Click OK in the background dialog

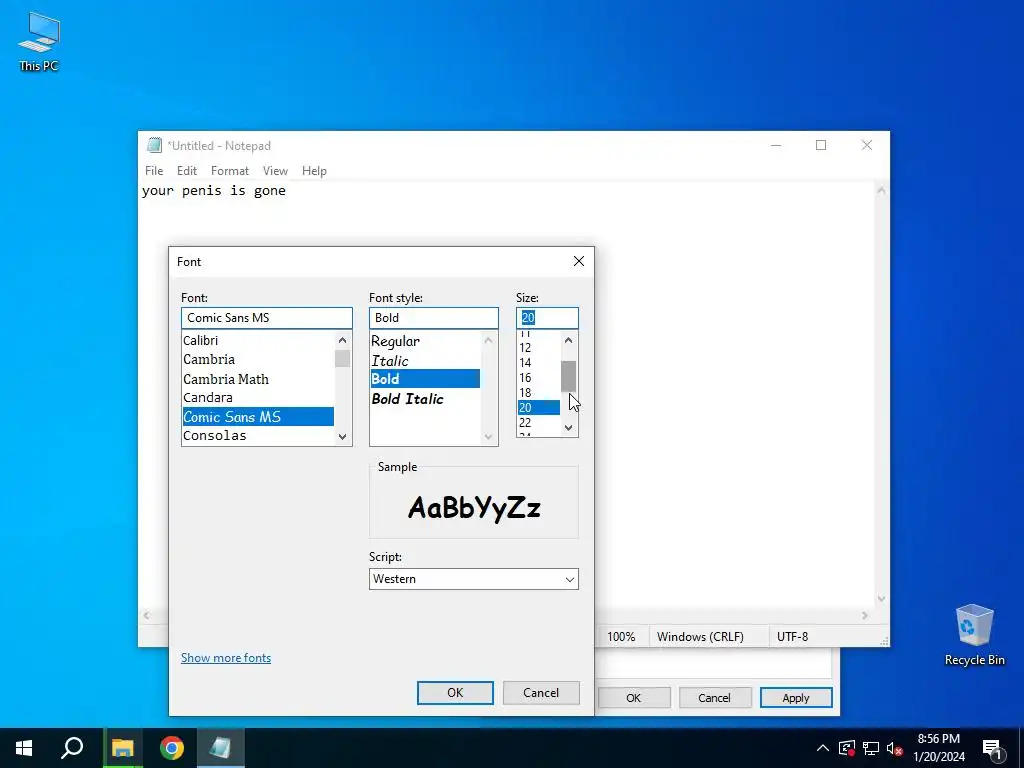[x=633, y=697]
